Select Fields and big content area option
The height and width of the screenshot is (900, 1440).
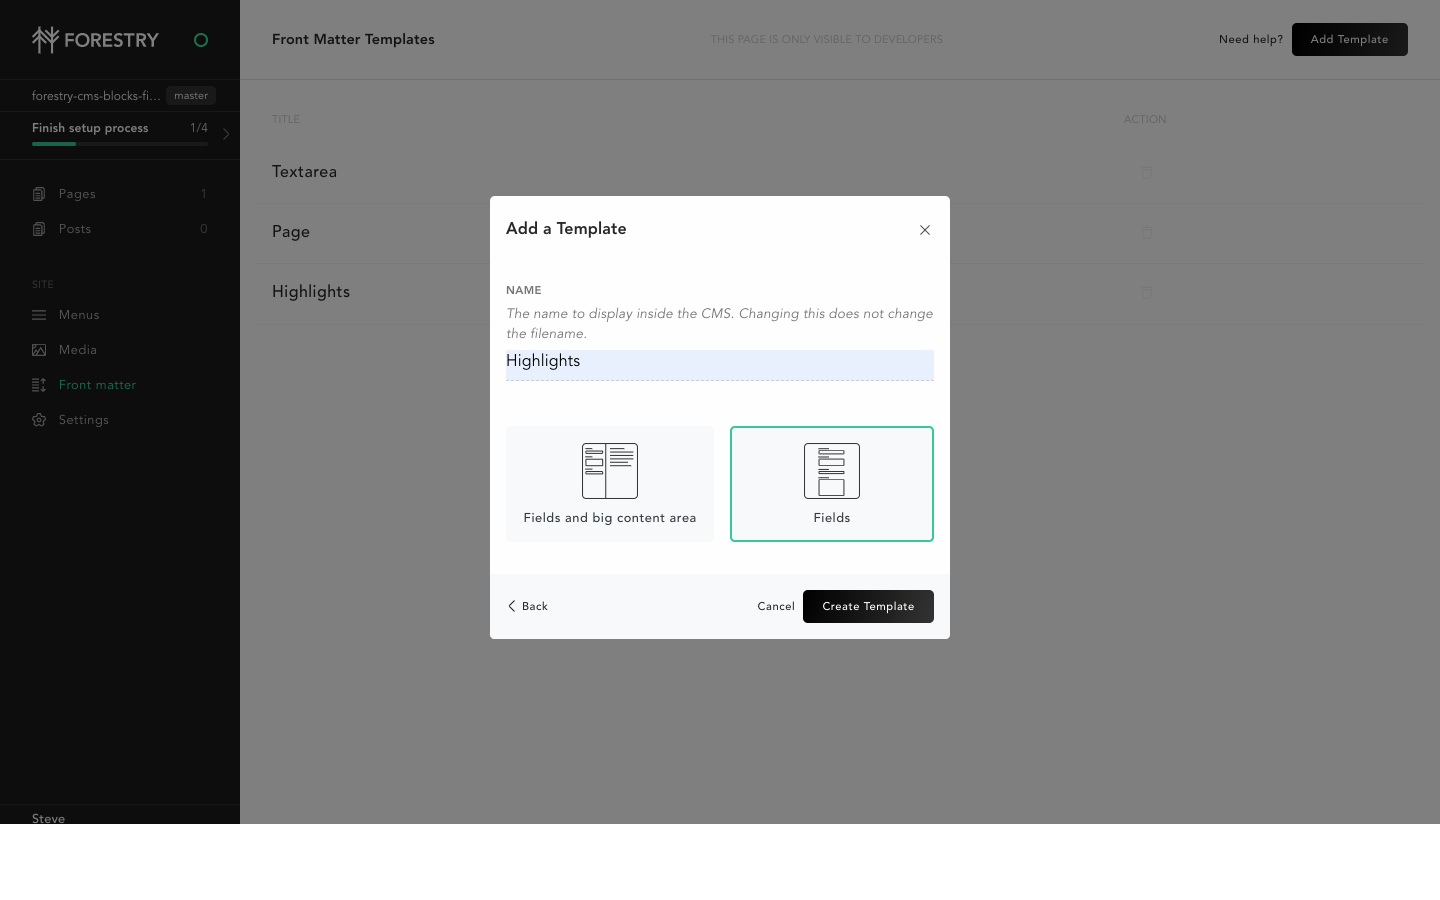pos(610,484)
